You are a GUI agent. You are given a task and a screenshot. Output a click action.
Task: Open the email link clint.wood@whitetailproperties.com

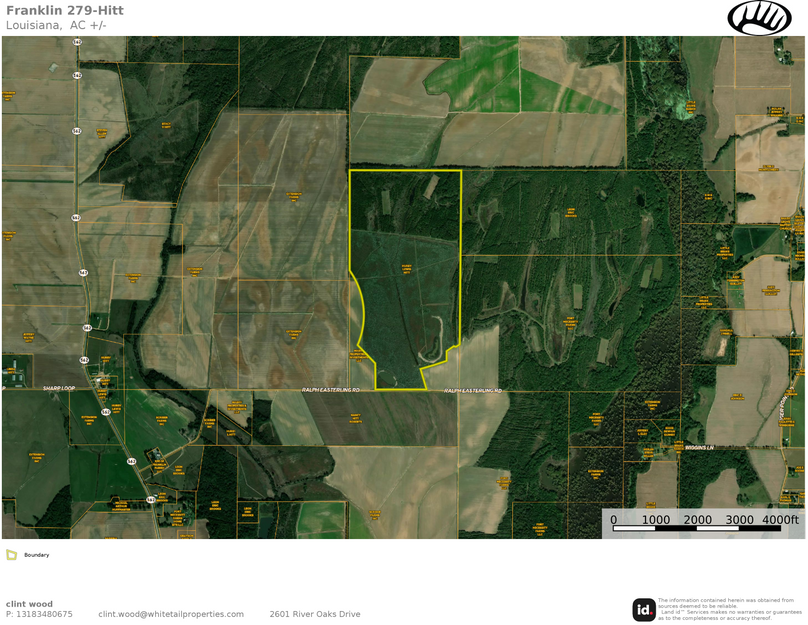pyautogui.click(x=171, y=613)
